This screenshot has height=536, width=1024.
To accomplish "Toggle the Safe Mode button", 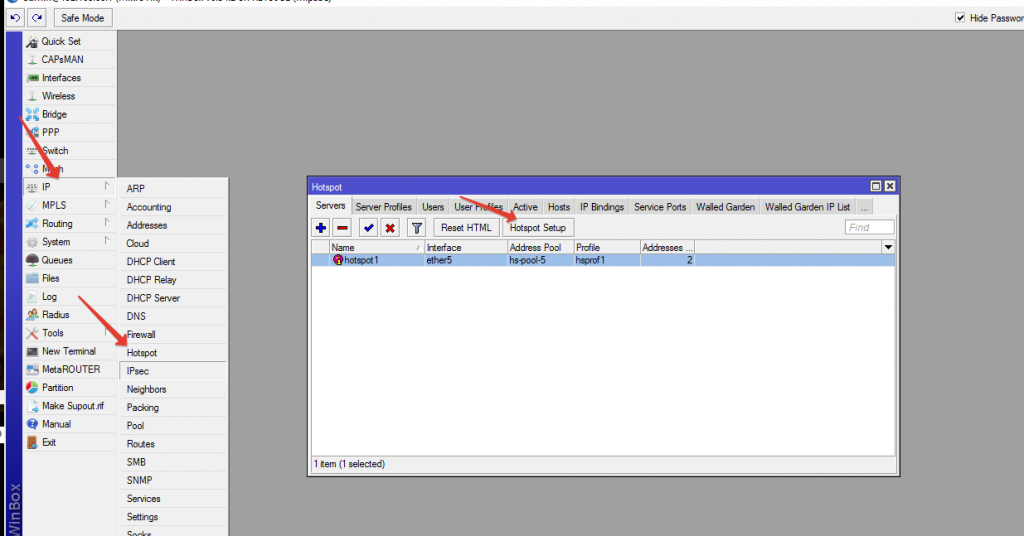I will (x=82, y=18).
